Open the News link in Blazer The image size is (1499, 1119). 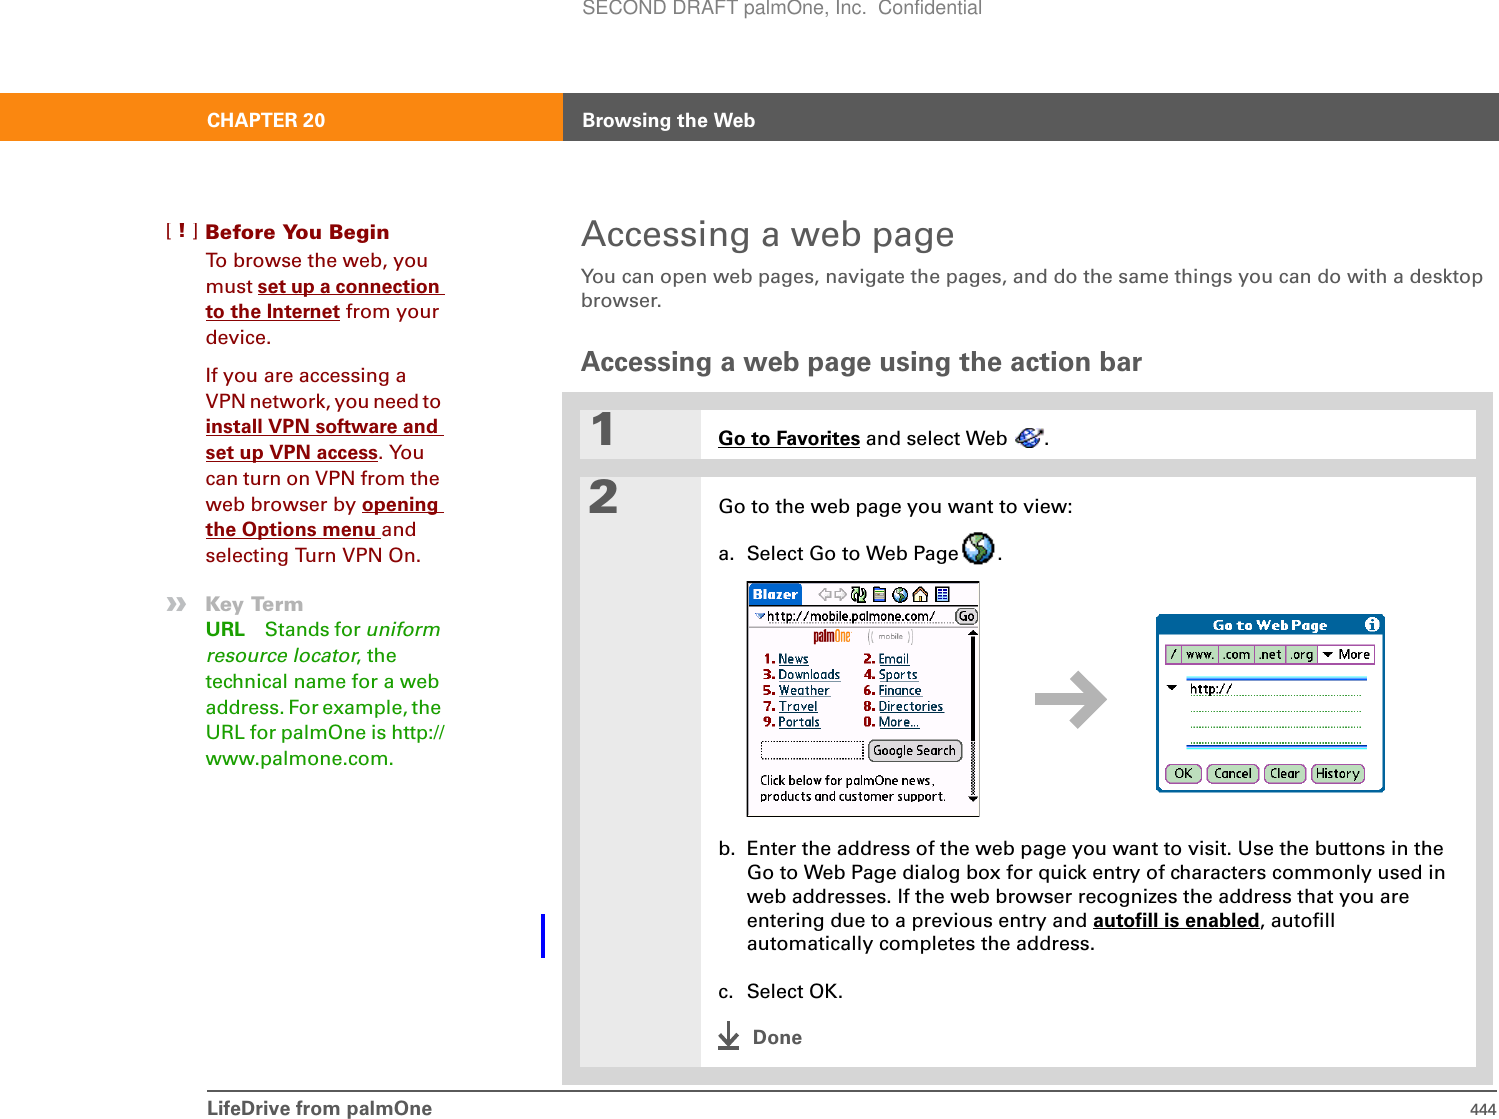793,659
